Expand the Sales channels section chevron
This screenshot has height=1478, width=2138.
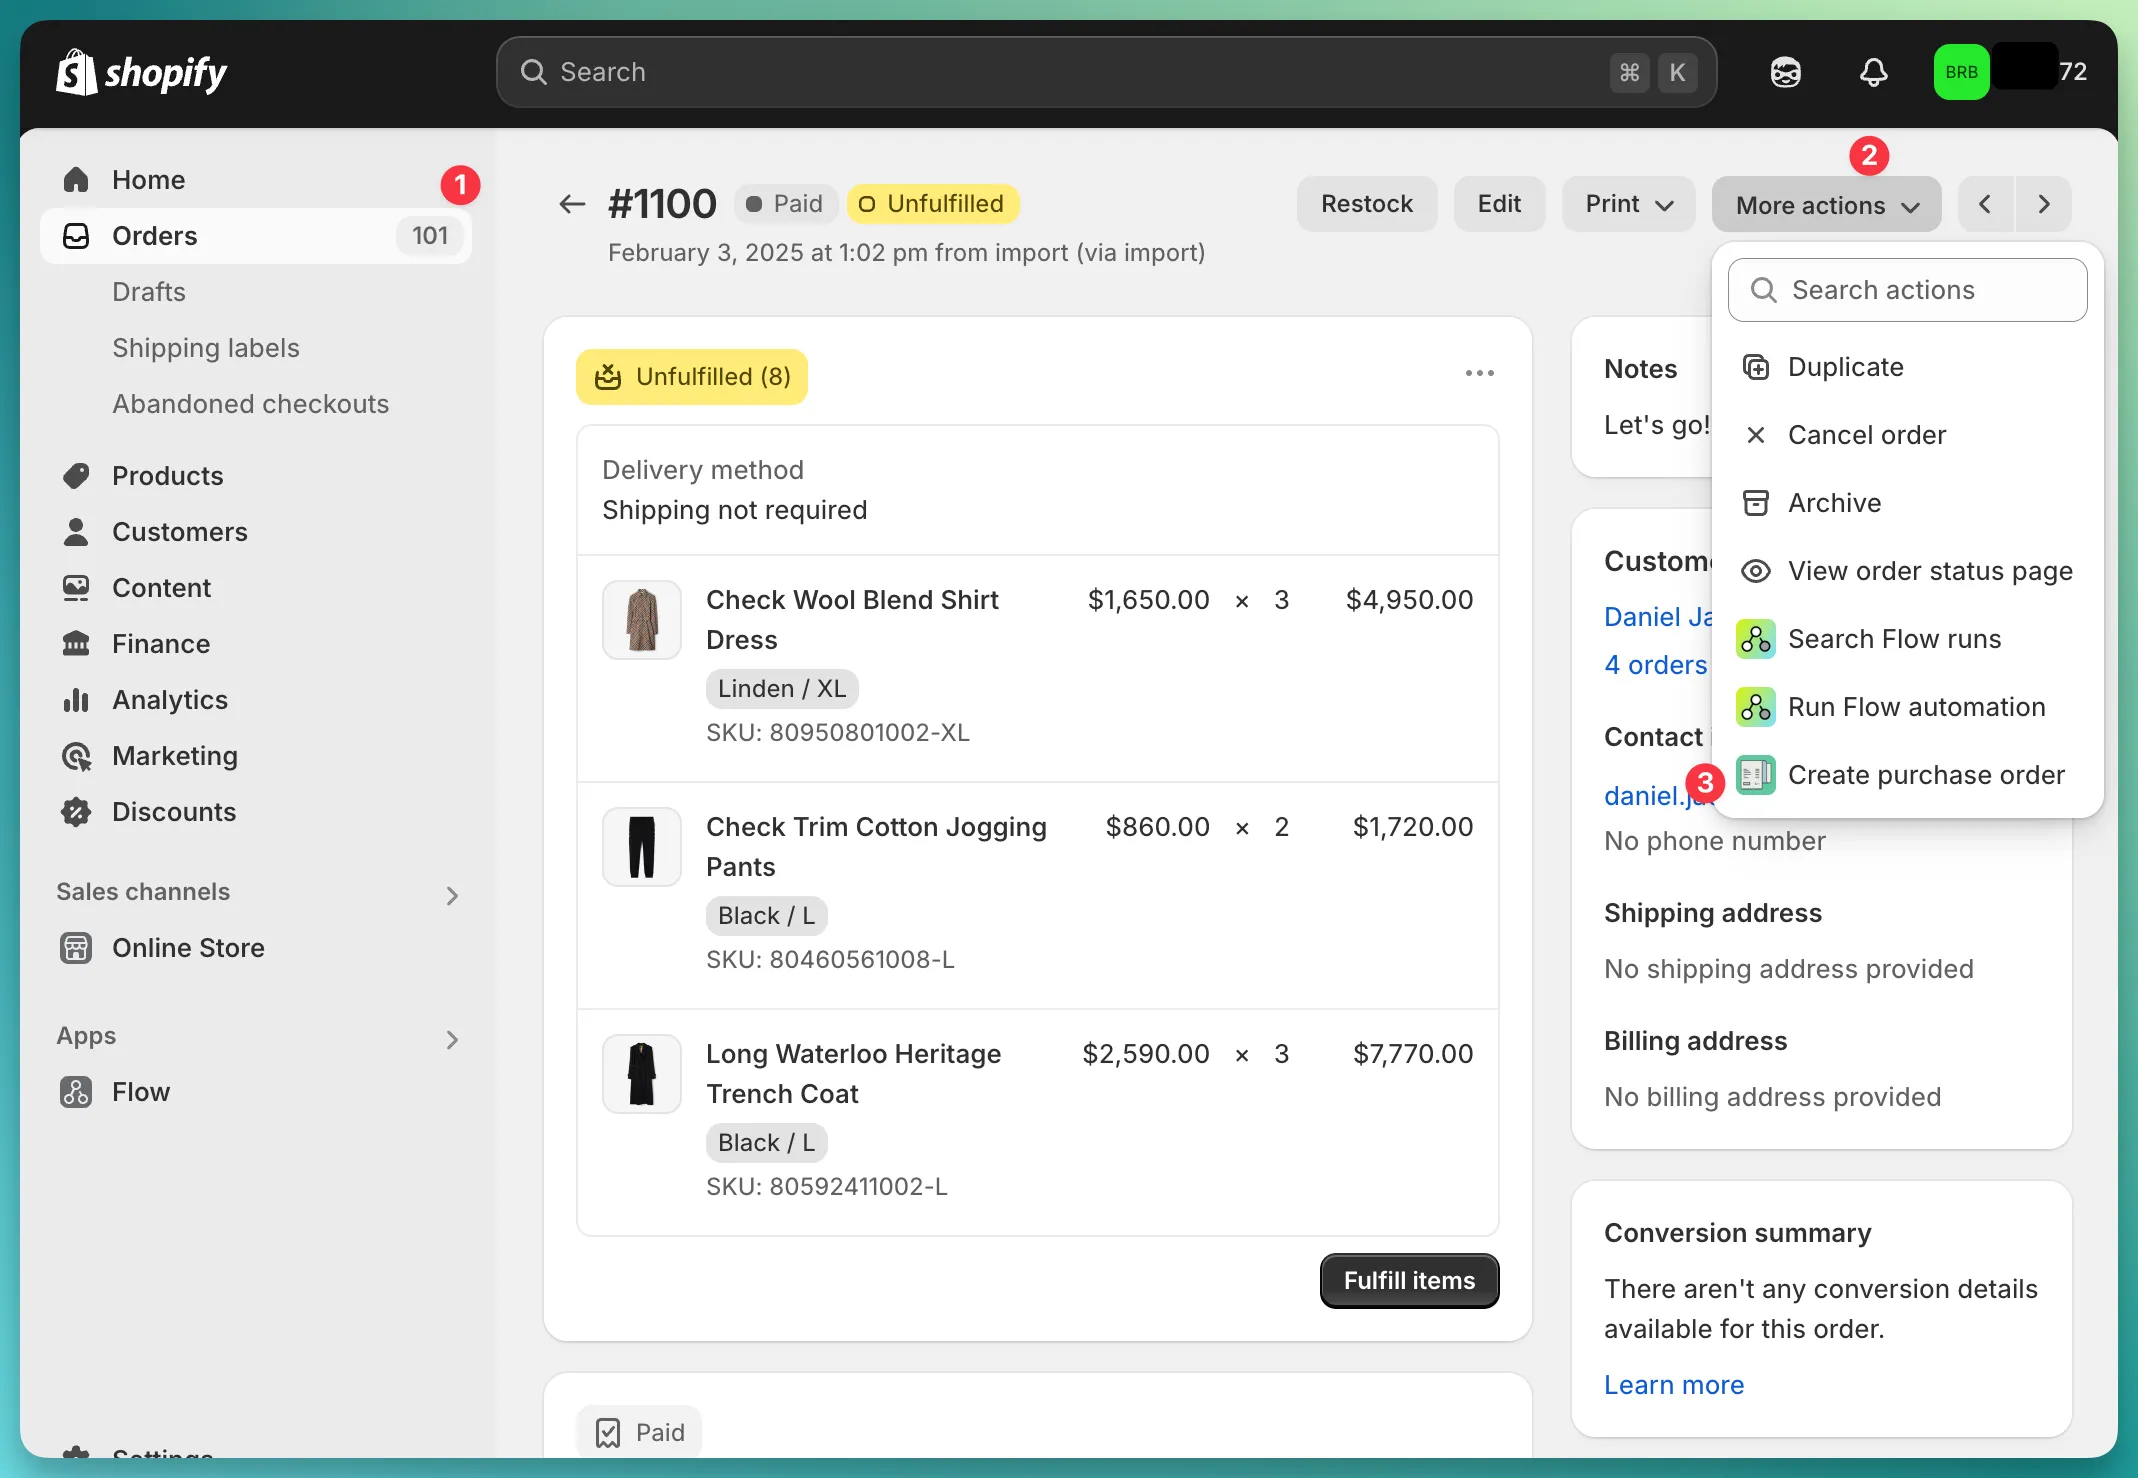coord(452,896)
